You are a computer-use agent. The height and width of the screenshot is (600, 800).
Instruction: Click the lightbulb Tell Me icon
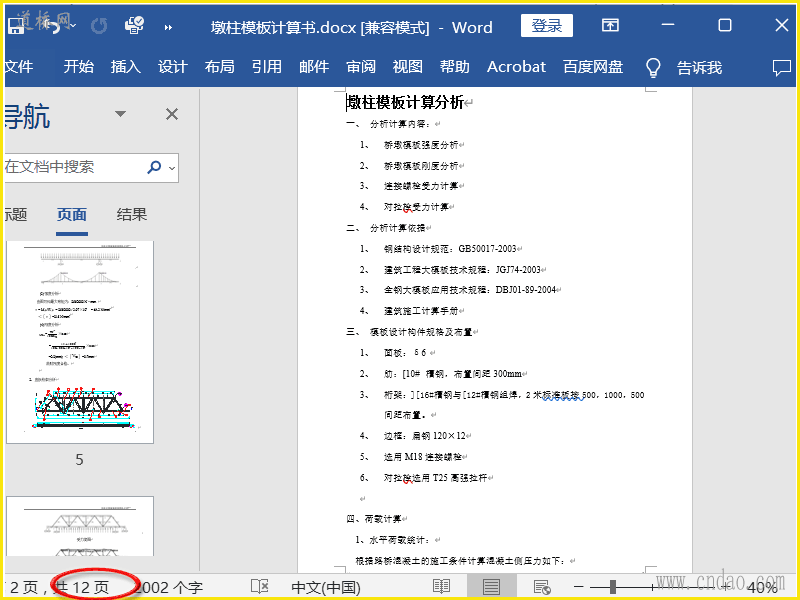[x=653, y=67]
